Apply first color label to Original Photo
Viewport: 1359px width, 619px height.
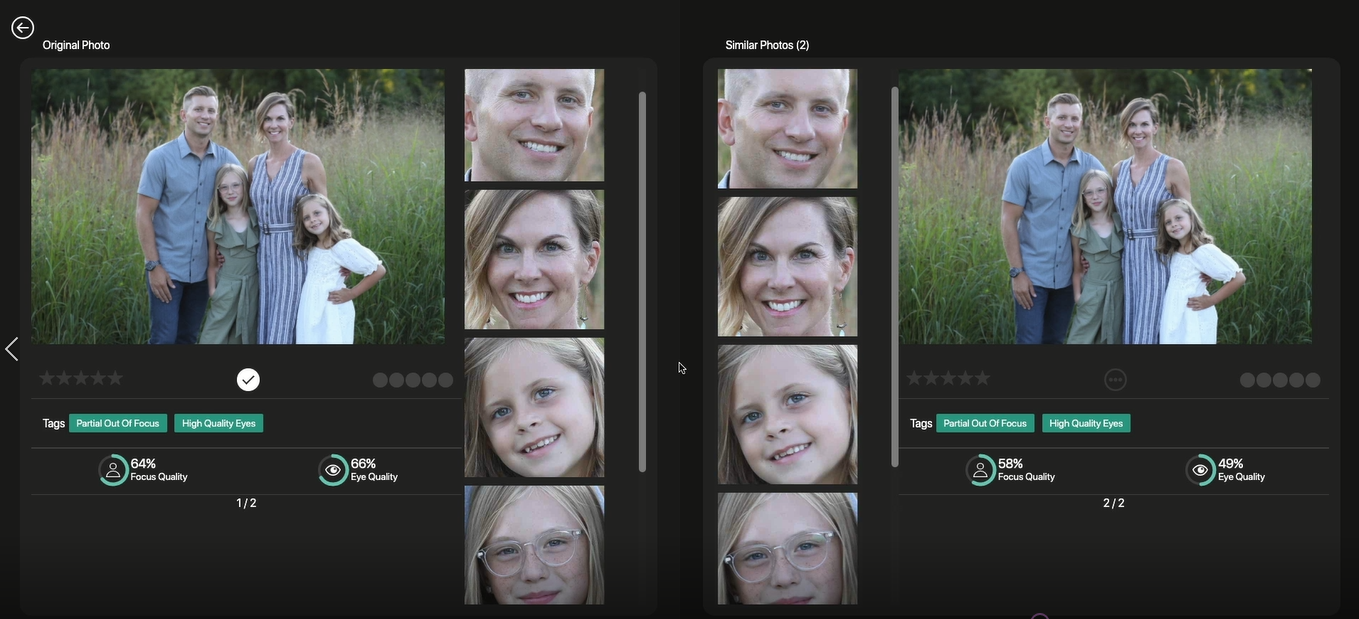click(380, 380)
